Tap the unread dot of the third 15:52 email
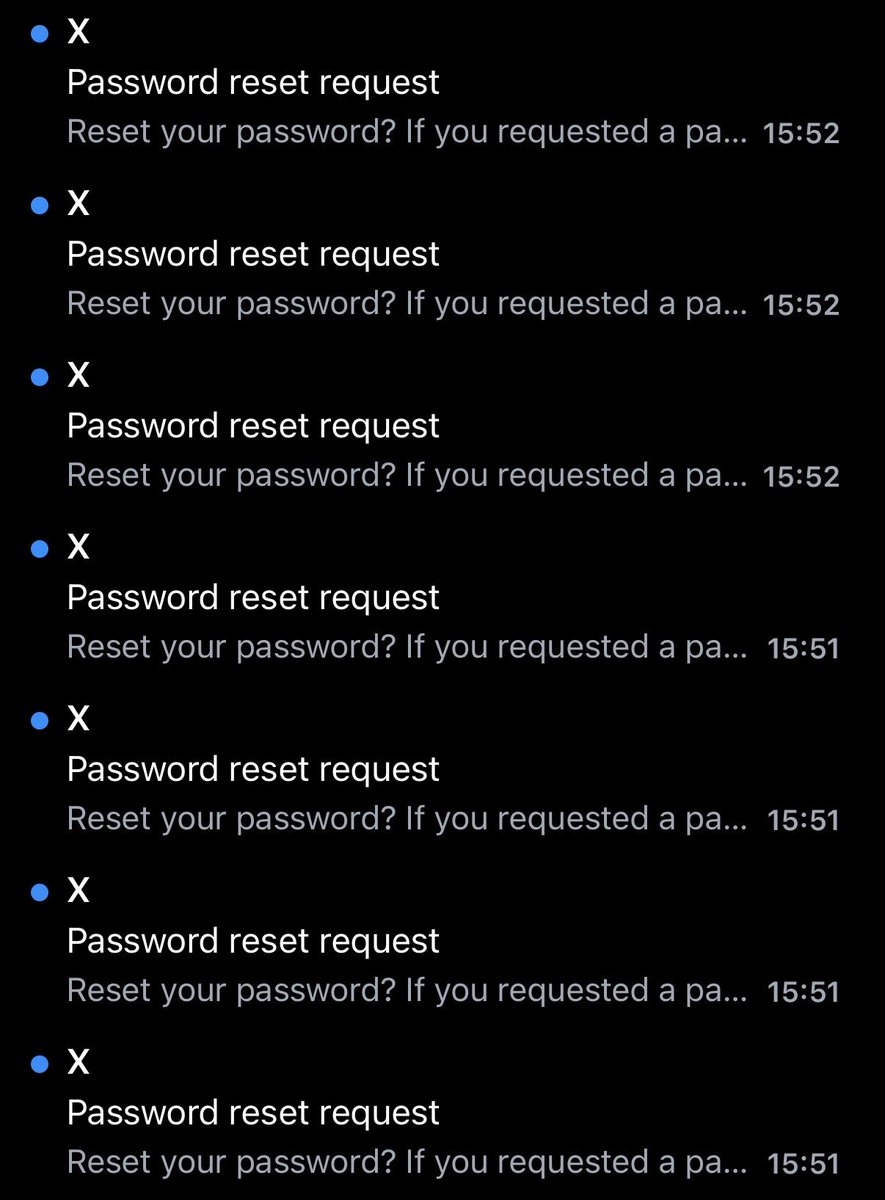 click(40, 377)
